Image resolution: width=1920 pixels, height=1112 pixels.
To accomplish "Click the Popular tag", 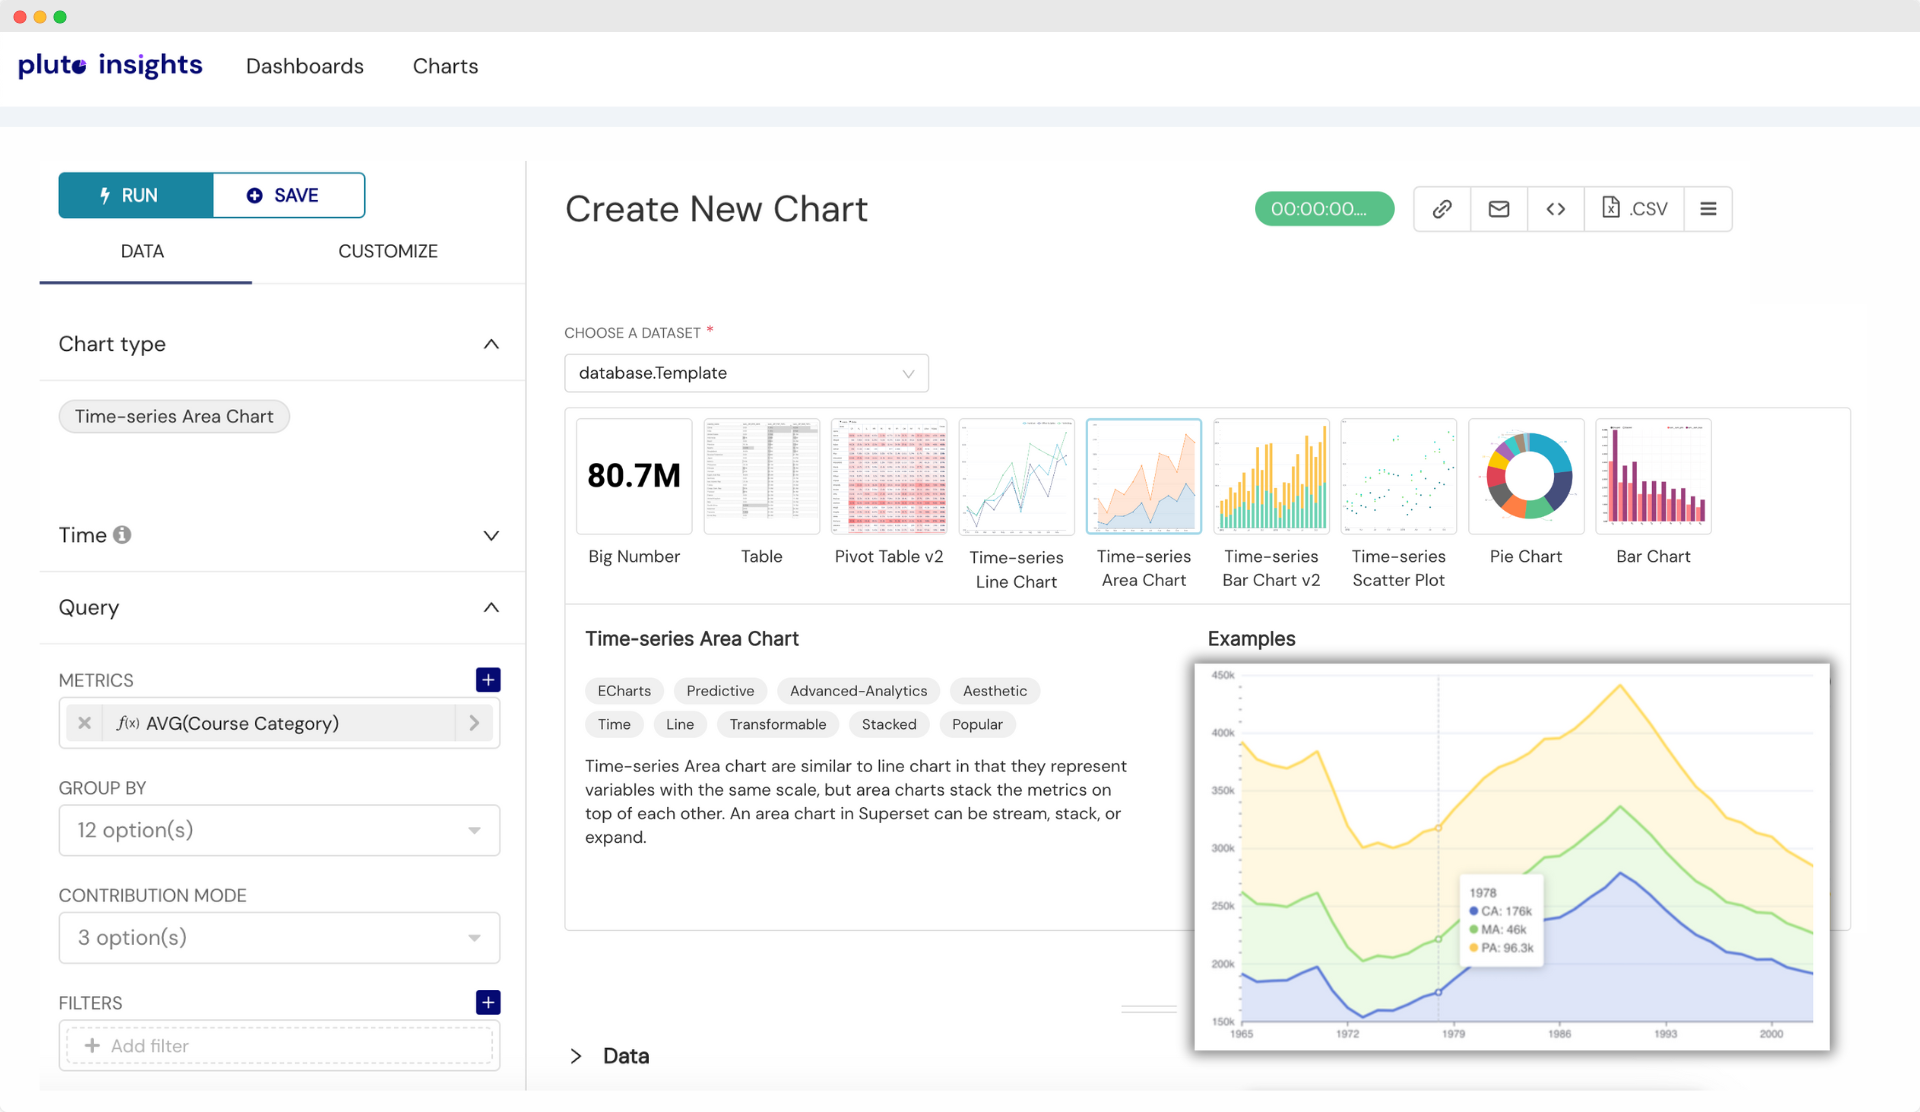I will pyautogui.click(x=977, y=724).
